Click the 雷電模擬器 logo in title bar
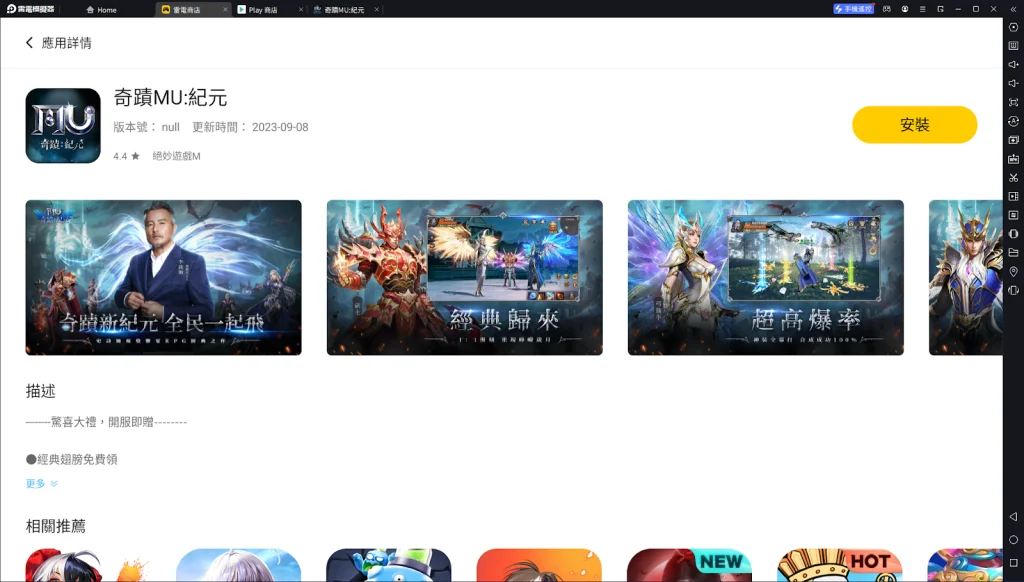 (x=31, y=9)
